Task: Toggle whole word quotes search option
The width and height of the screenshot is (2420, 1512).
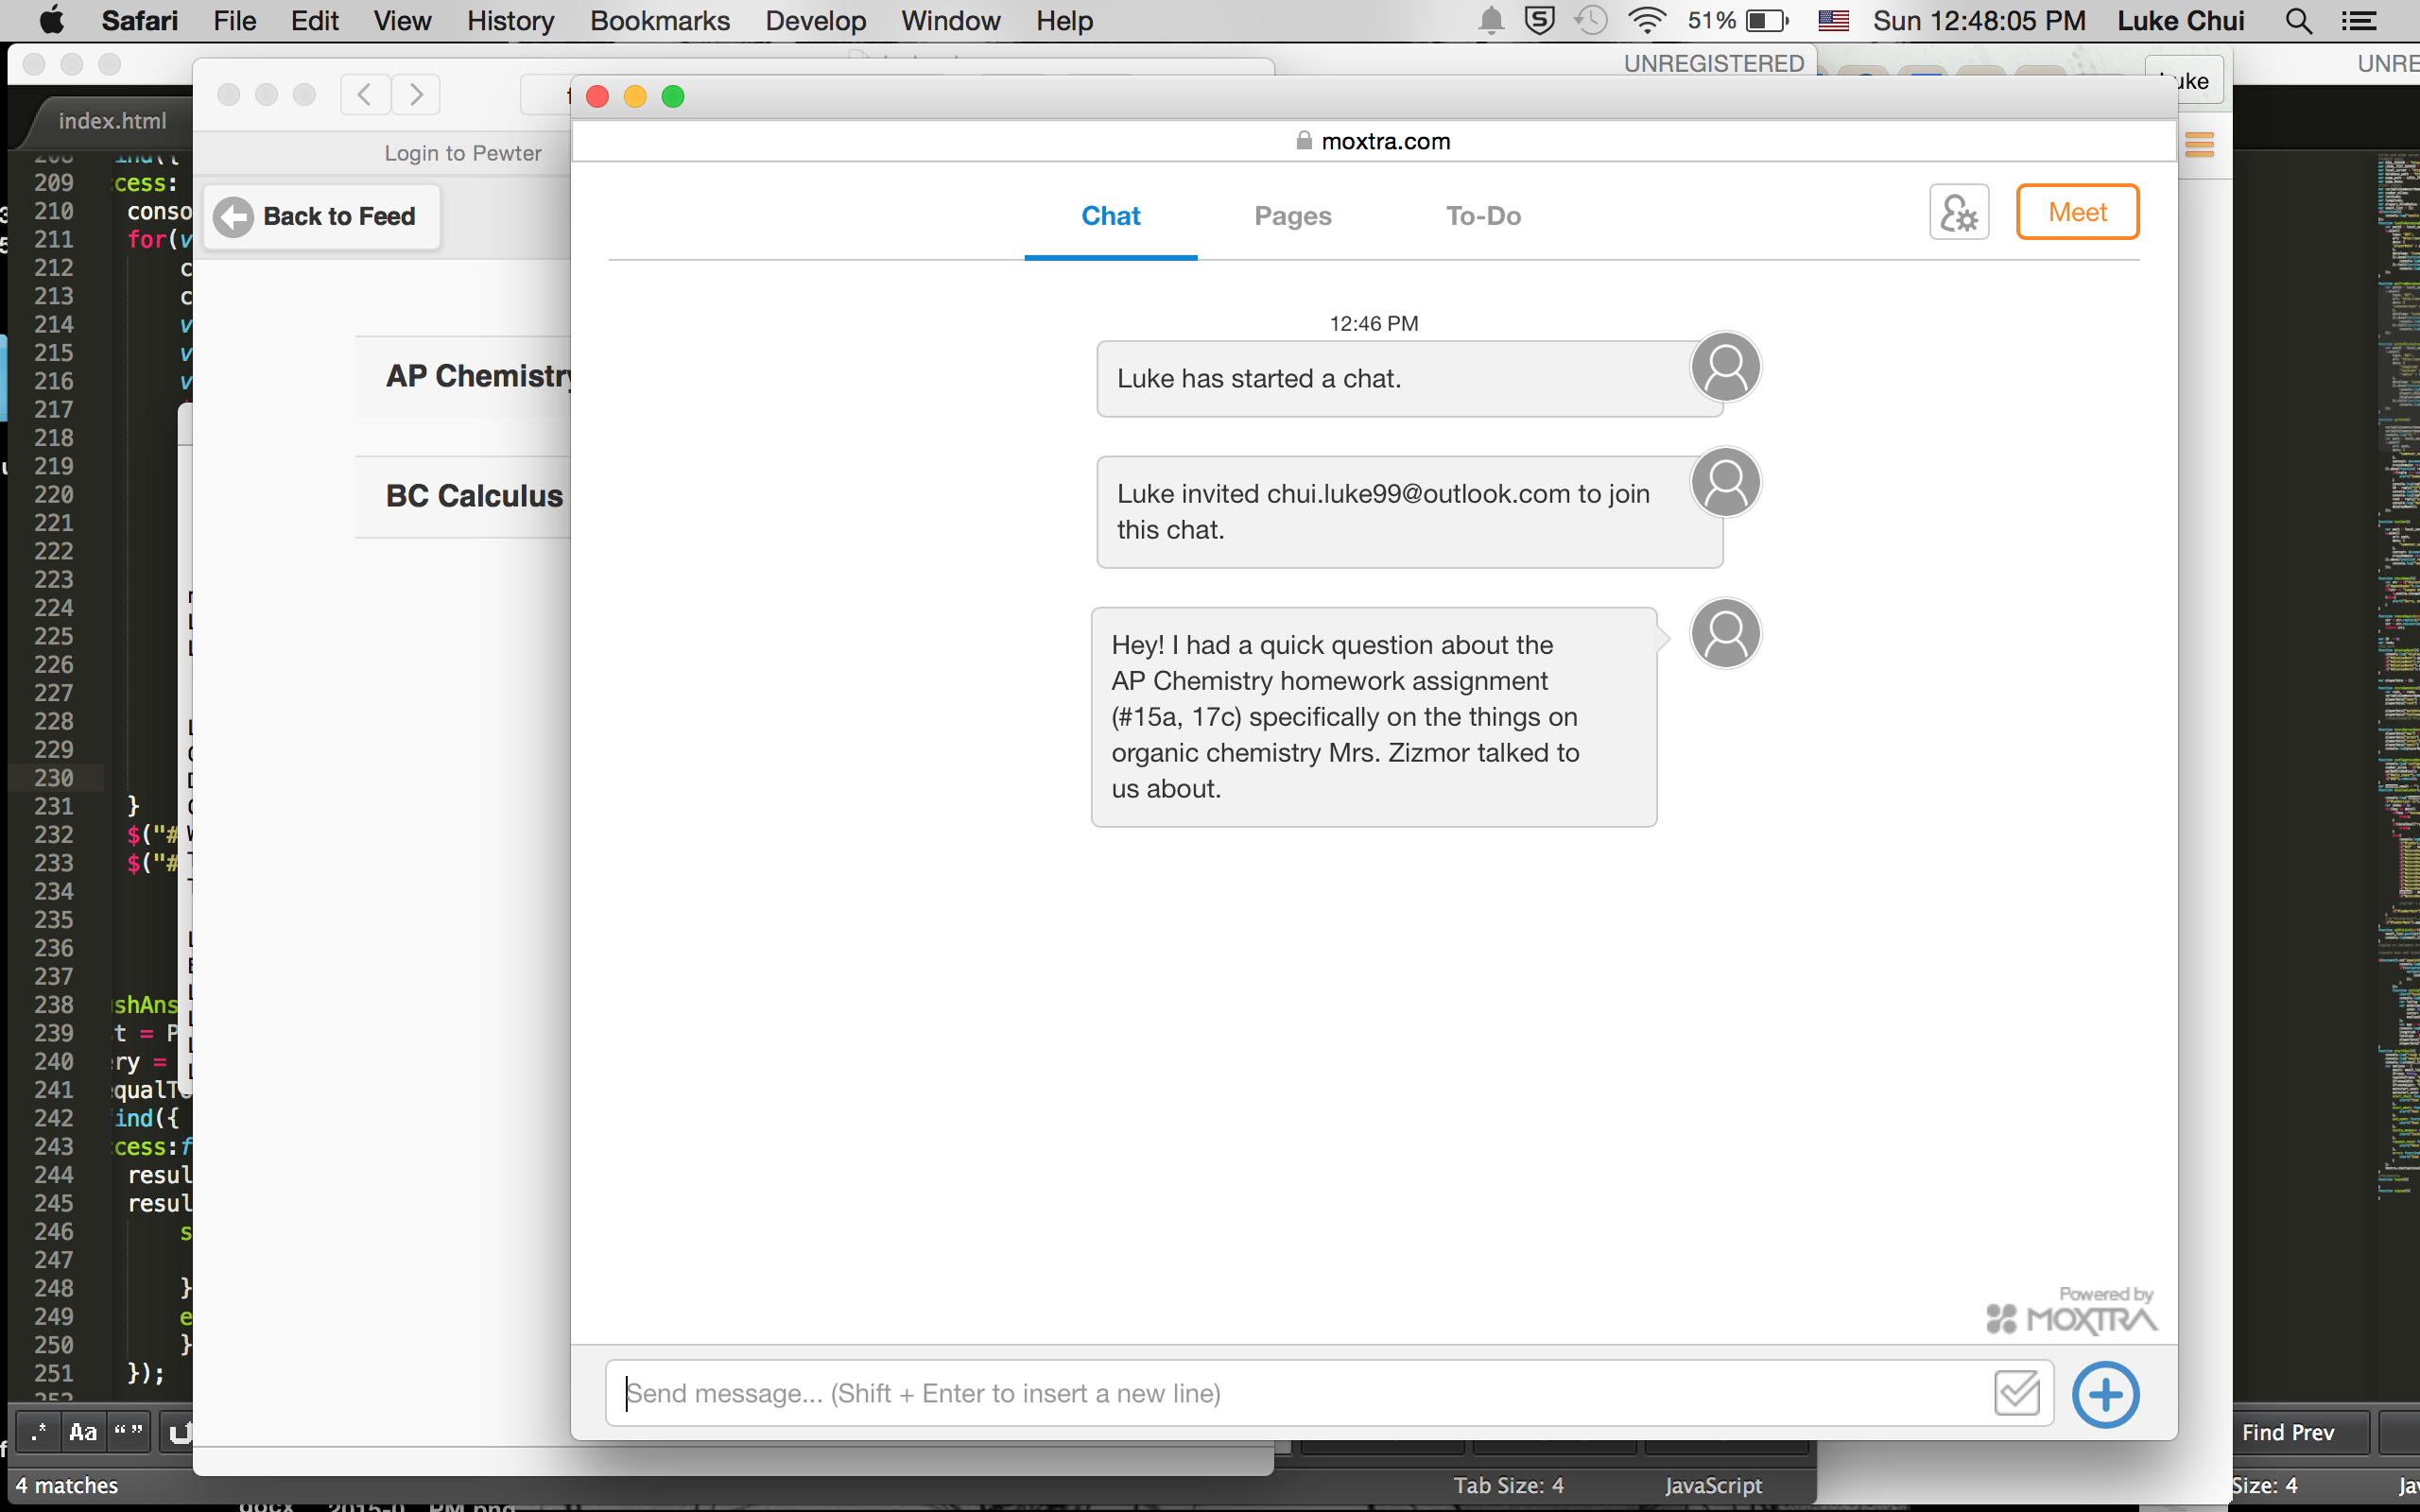Action: coord(129,1432)
